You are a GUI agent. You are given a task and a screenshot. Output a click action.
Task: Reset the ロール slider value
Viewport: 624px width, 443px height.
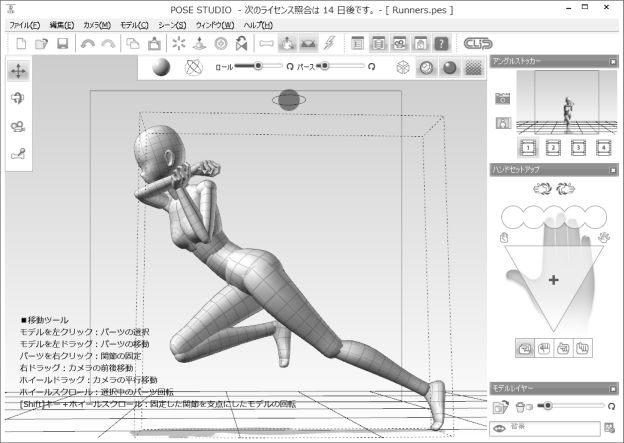[x=290, y=66]
